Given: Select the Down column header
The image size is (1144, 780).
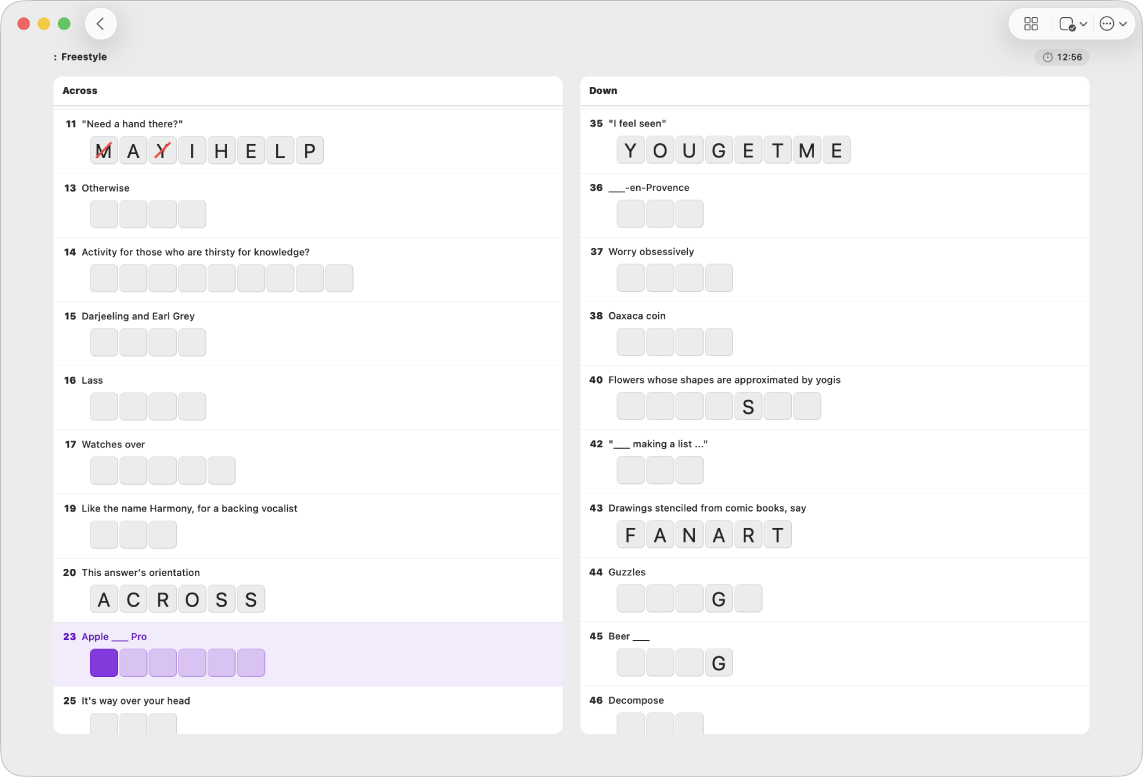Looking at the screenshot, I should click(x=603, y=91).
